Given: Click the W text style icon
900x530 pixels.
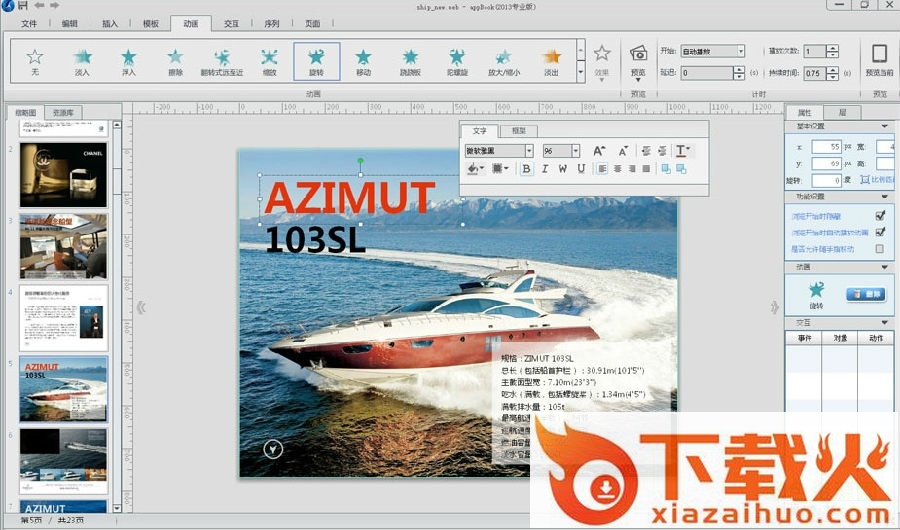Looking at the screenshot, I should [x=563, y=169].
